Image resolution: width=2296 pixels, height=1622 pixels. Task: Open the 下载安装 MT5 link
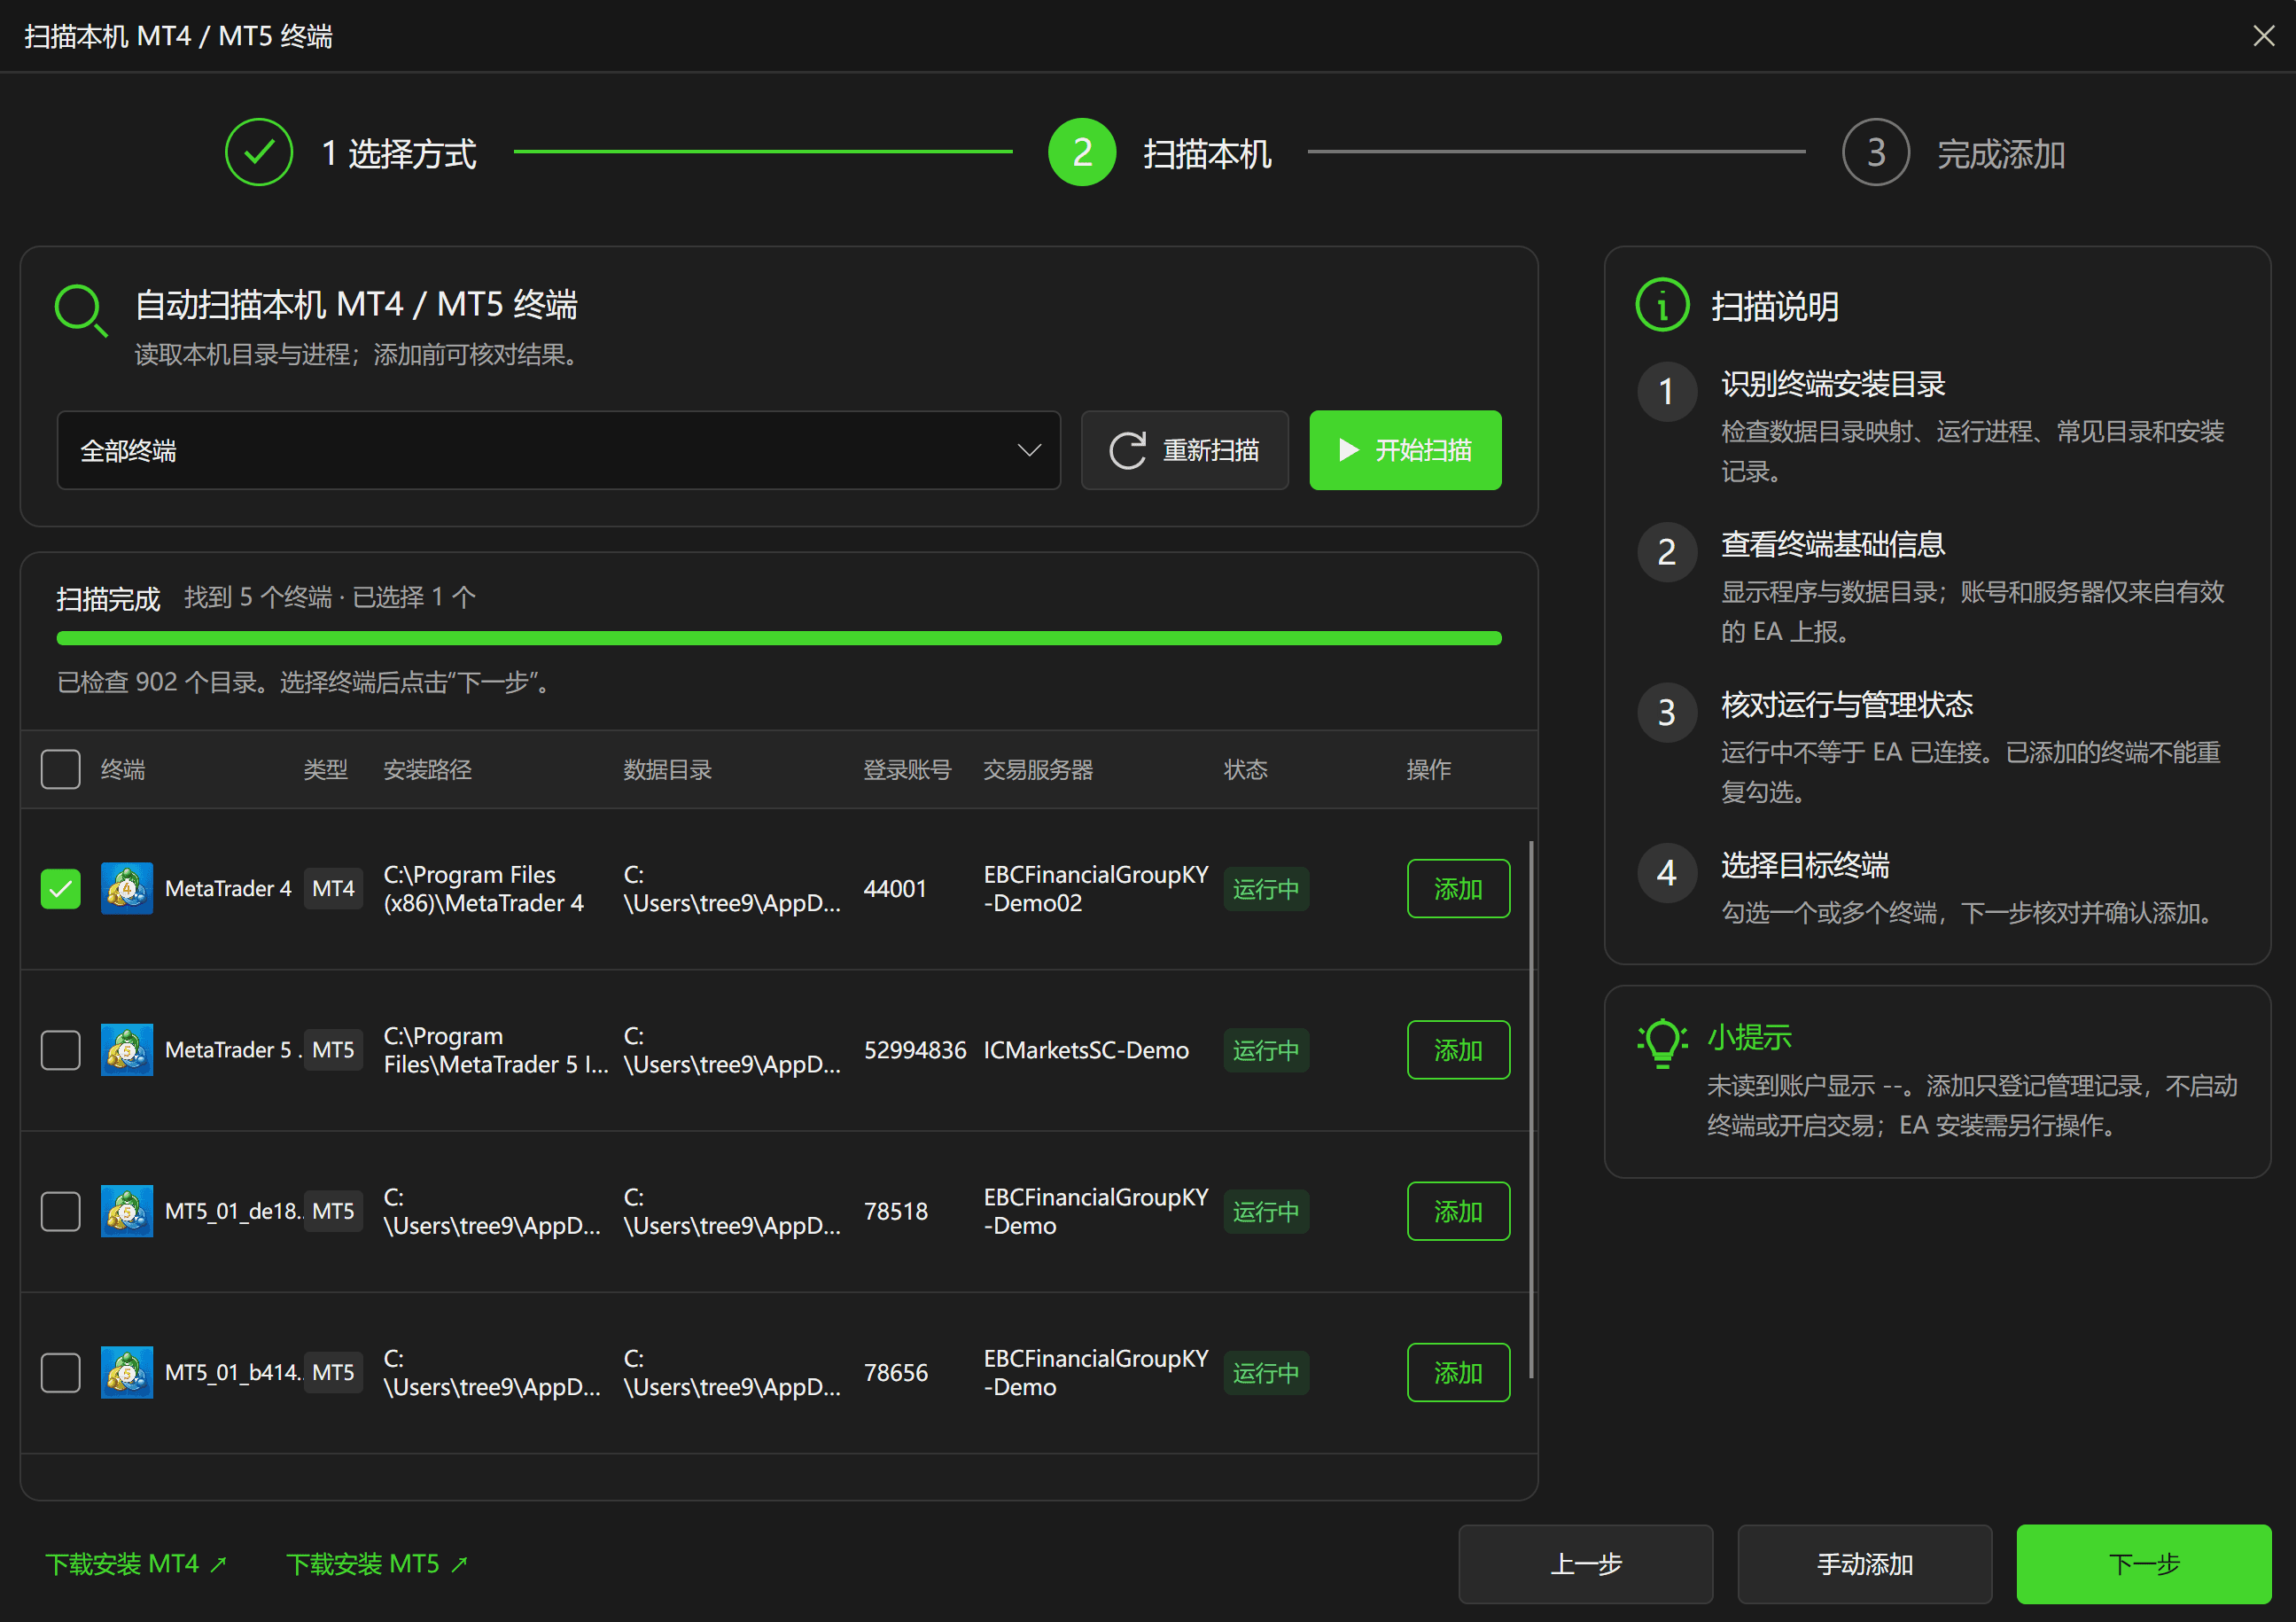point(377,1563)
